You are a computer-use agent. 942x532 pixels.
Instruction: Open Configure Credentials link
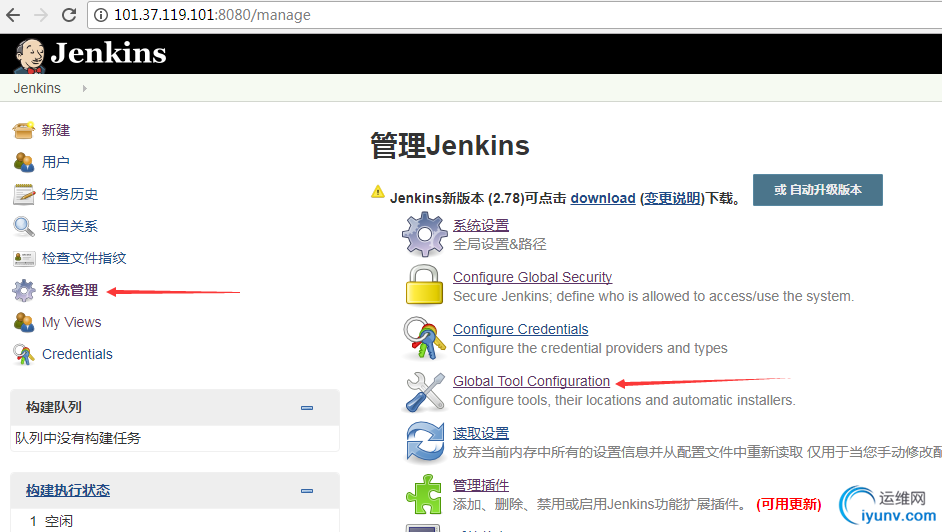click(x=520, y=329)
